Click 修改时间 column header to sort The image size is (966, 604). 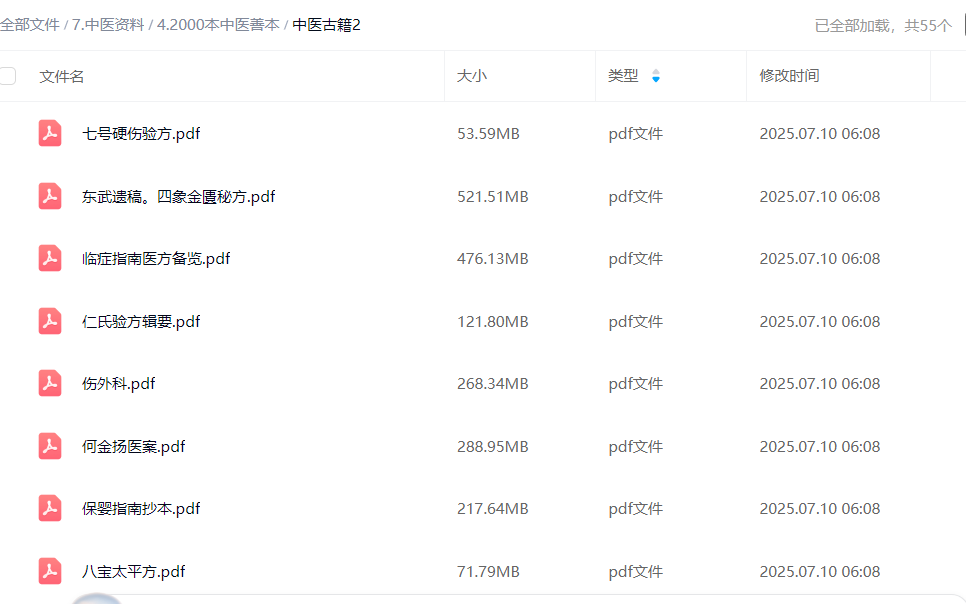pyautogui.click(x=789, y=76)
